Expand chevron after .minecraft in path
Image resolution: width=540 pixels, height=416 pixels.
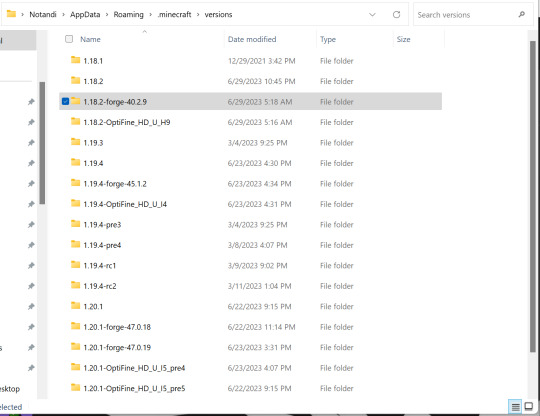pos(198,14)
